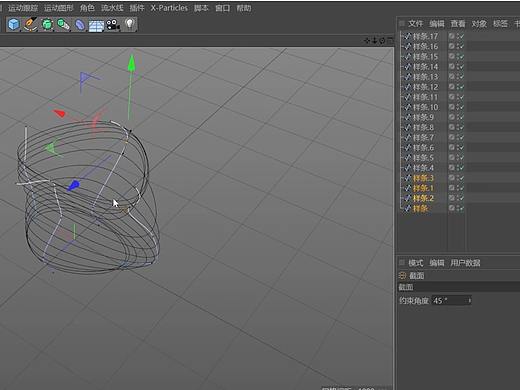Open Object Manager 文件 menu

(415, 23)
